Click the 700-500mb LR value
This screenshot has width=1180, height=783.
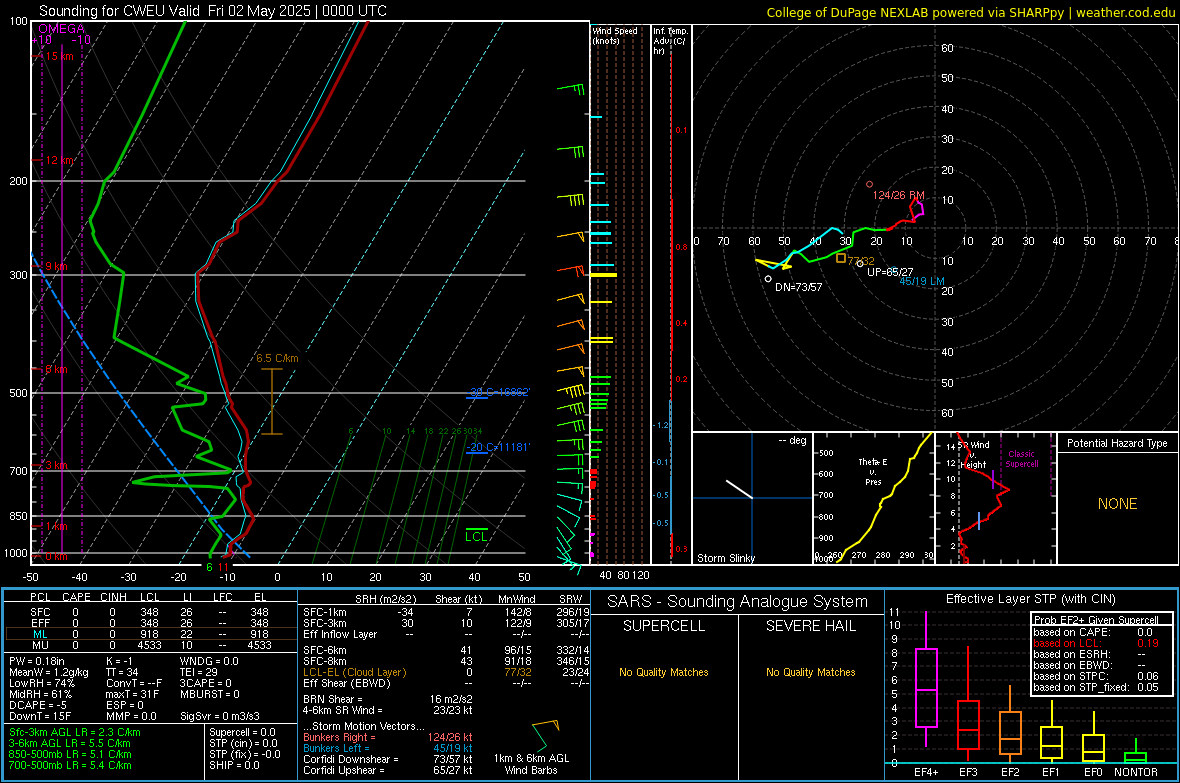70,765
